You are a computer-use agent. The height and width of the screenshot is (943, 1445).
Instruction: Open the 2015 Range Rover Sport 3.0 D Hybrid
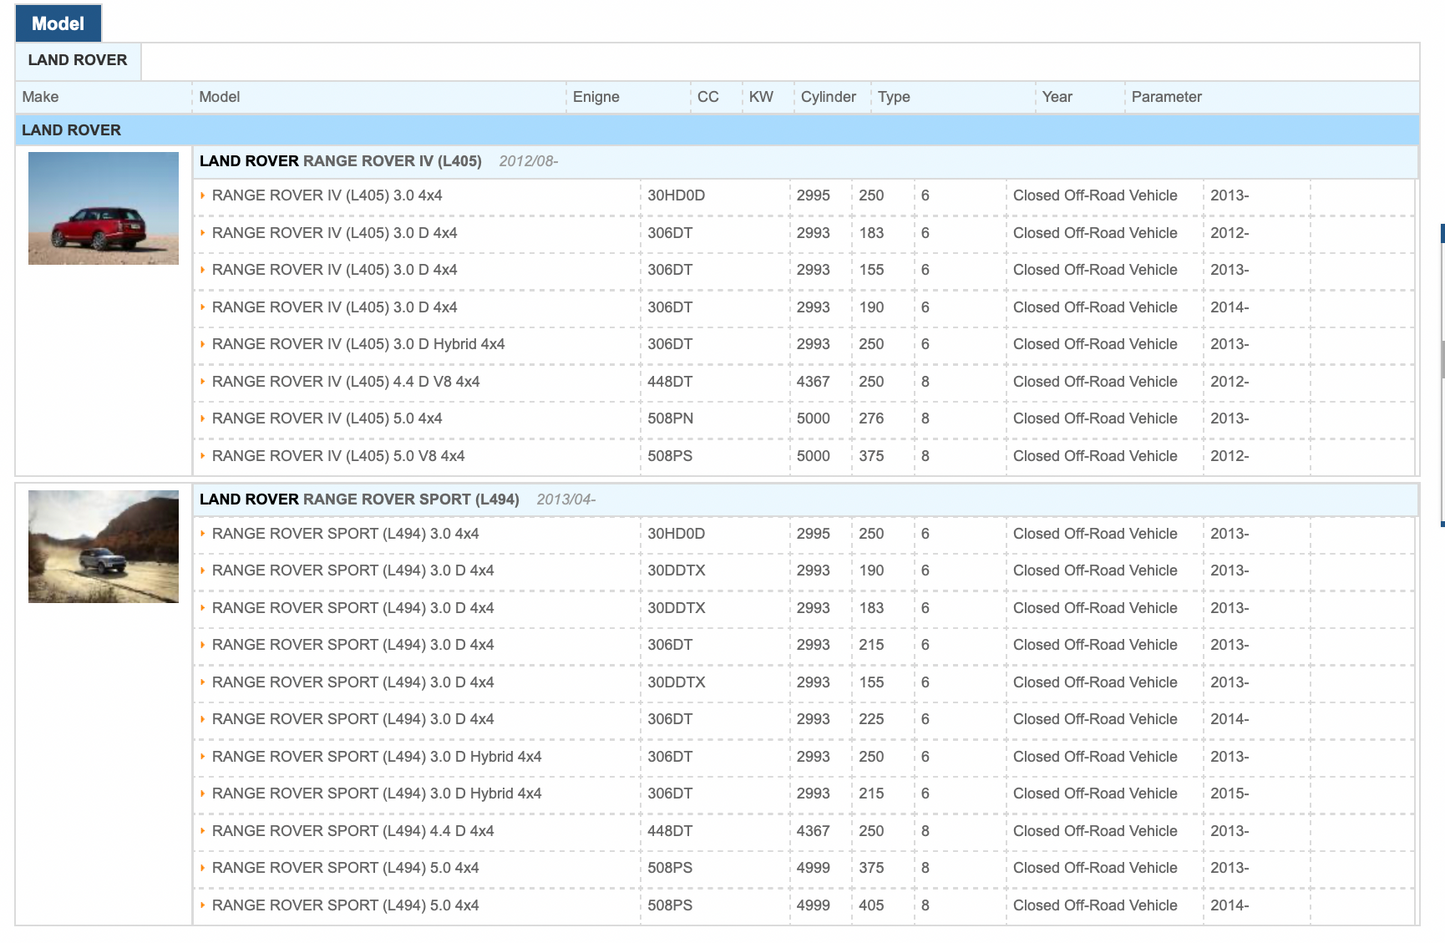(x=376, y=794)
